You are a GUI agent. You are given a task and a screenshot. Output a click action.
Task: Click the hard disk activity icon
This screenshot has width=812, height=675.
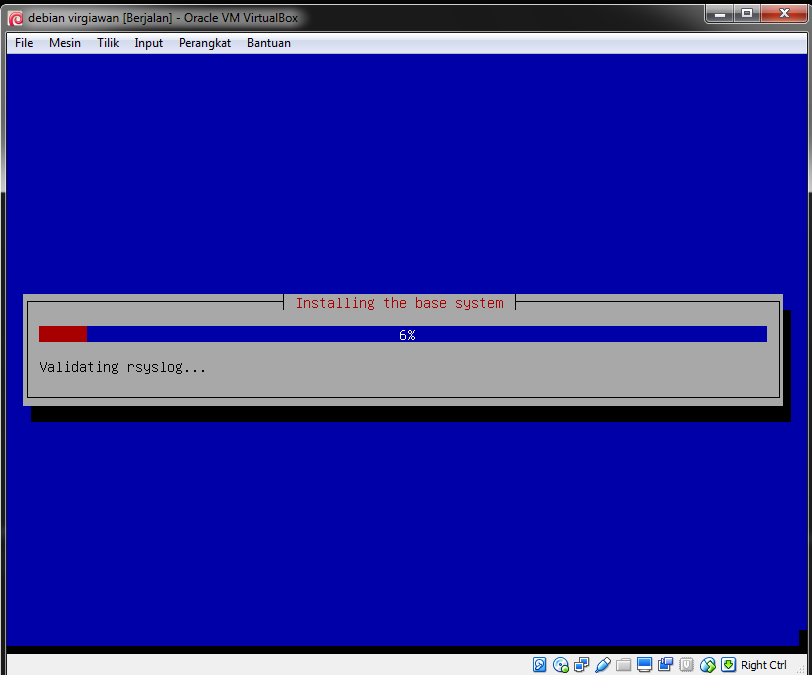click(539, 665)
